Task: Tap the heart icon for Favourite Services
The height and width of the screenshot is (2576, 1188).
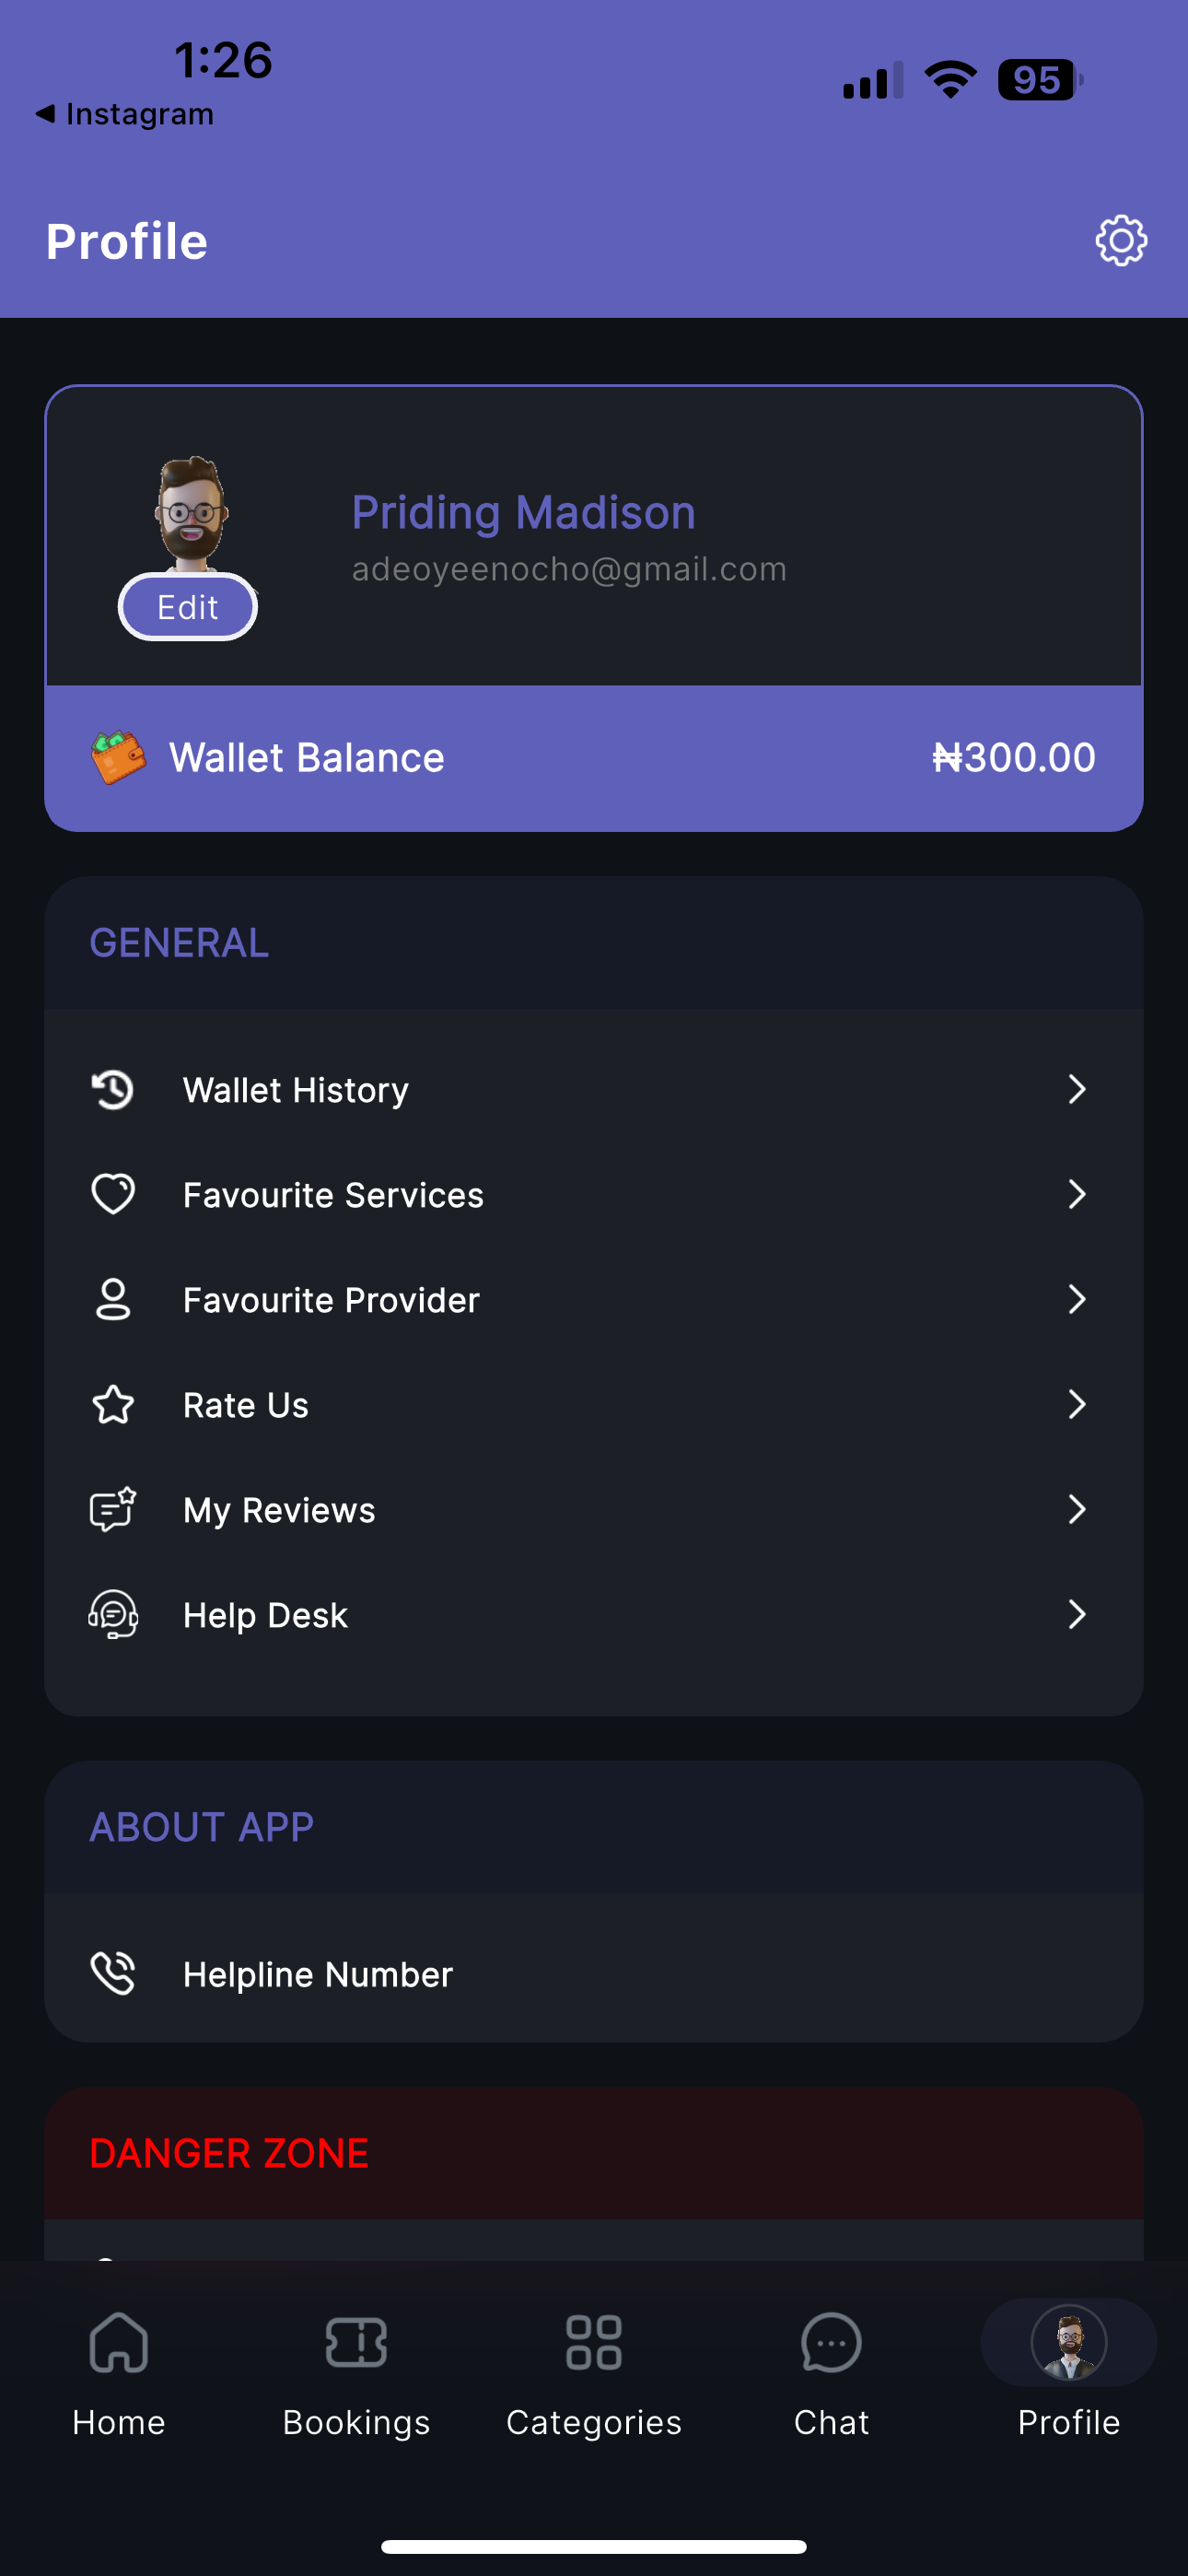Action: point(113,1194)
